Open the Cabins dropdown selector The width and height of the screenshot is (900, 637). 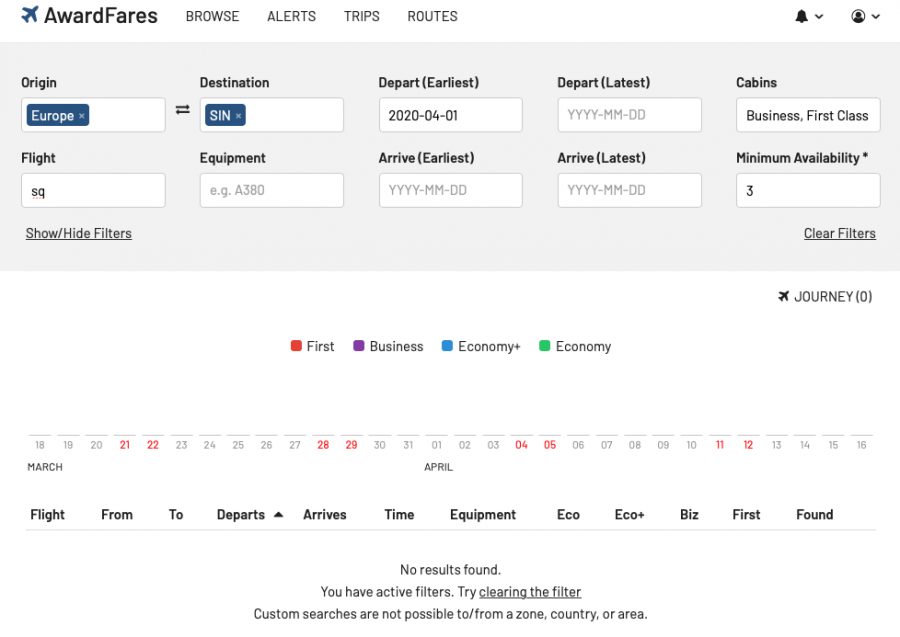[807, 115]
